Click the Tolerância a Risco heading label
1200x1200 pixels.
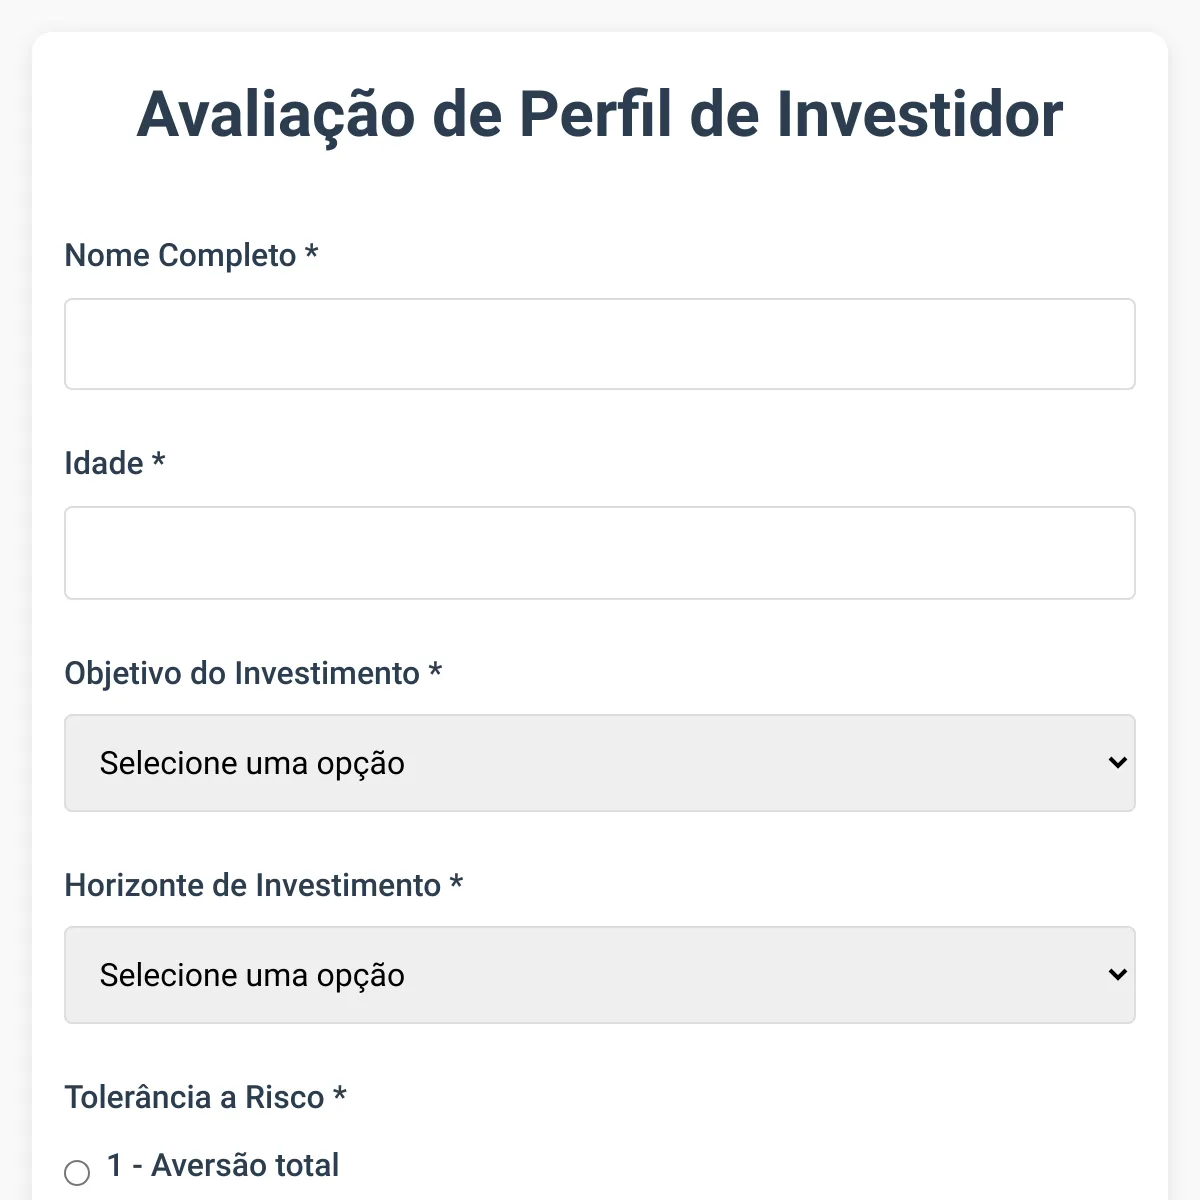point(194,1097)
